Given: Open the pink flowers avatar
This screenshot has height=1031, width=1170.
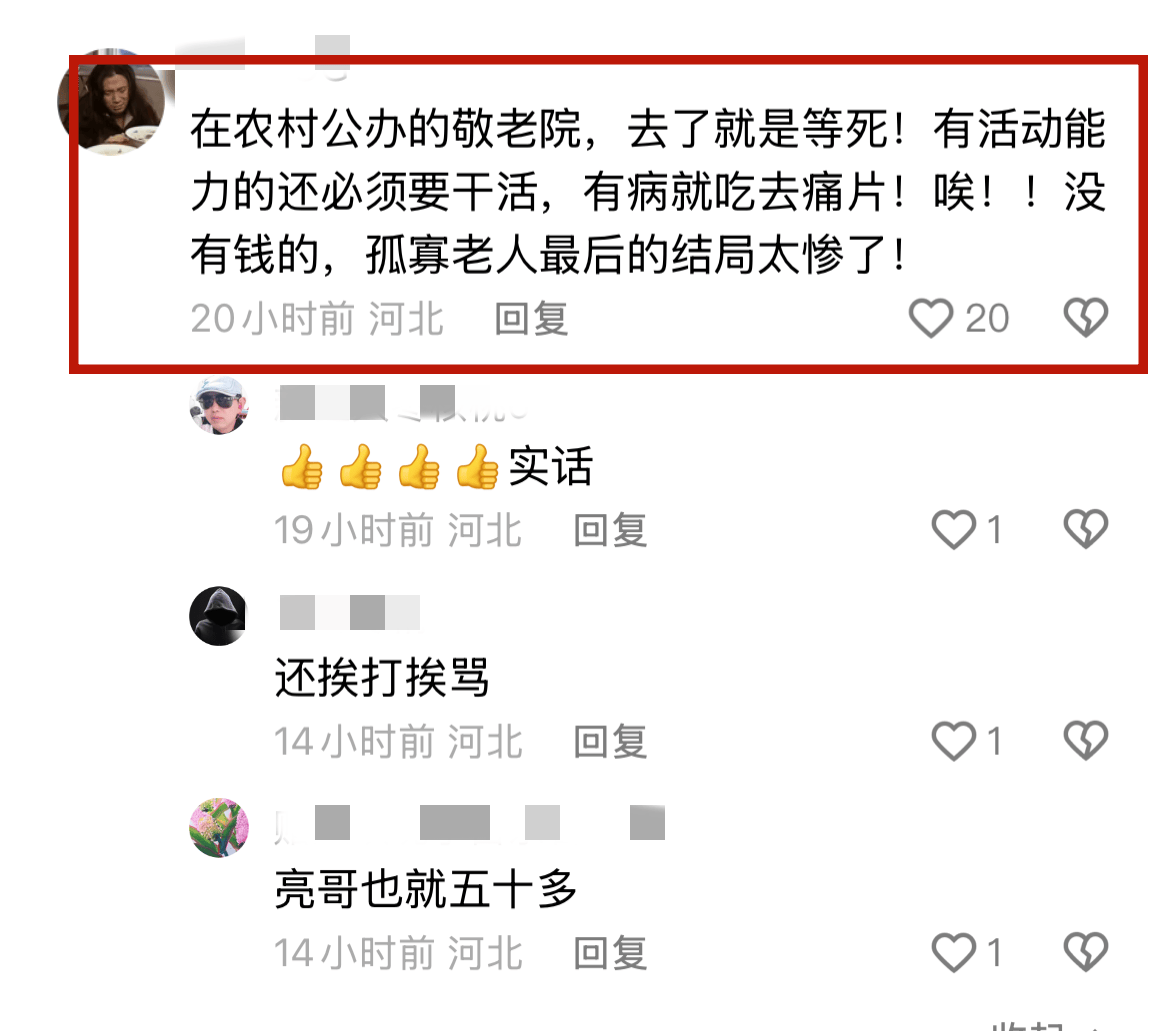Looking at the screenshot, I should [219, 828].
